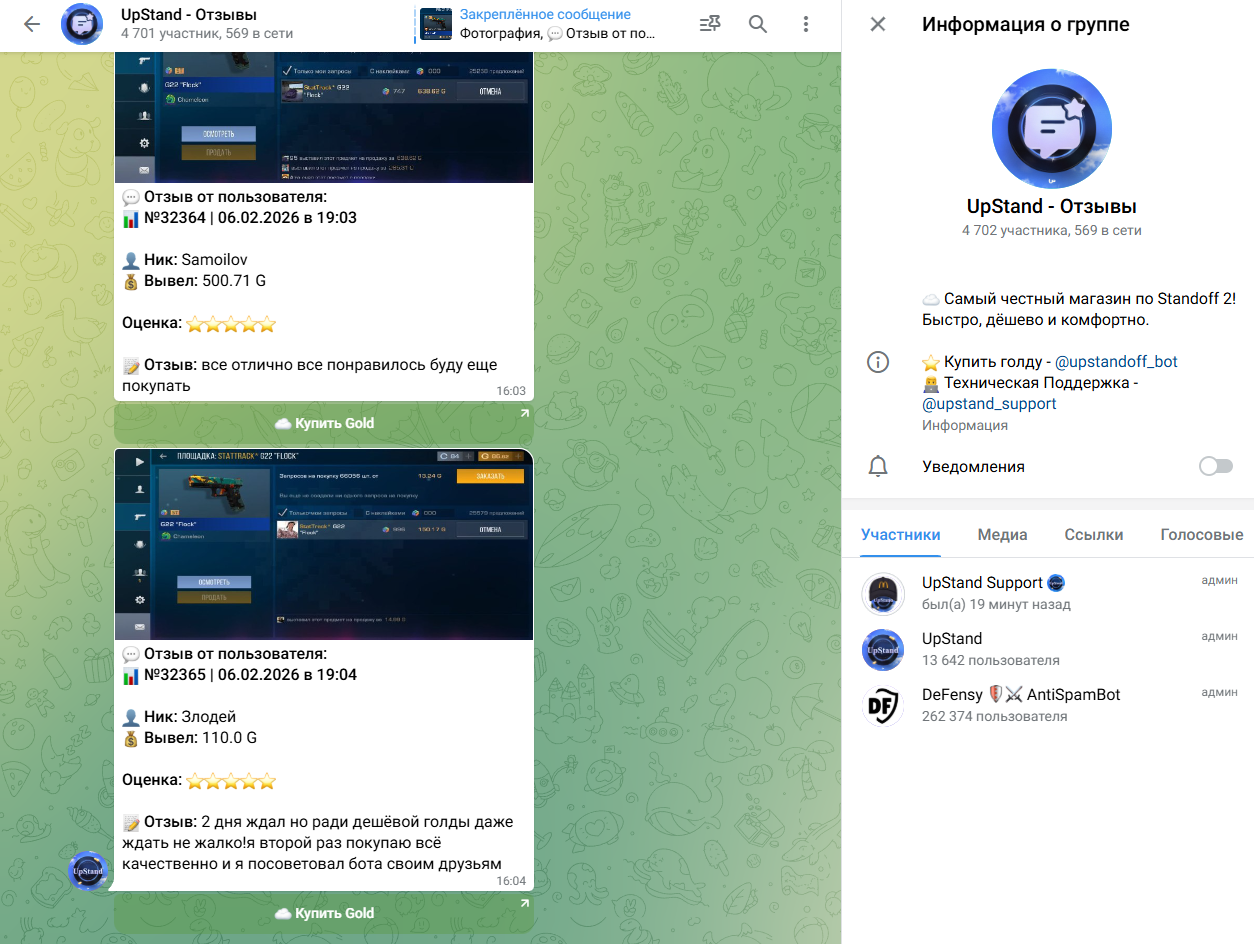Click DeFensy DF avatar icon
1254x944 pixels.
pos(883,706)
